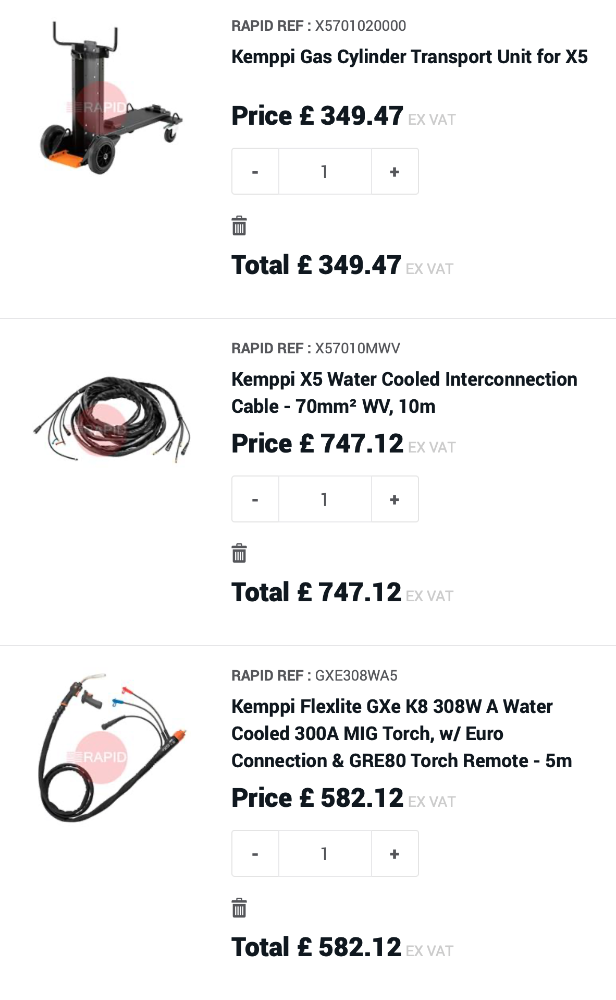Viewport: 616px width, 1000px height.
Task: Click the Gas Cylinder Transport Unit quantity field
Action: pos(324,172)
